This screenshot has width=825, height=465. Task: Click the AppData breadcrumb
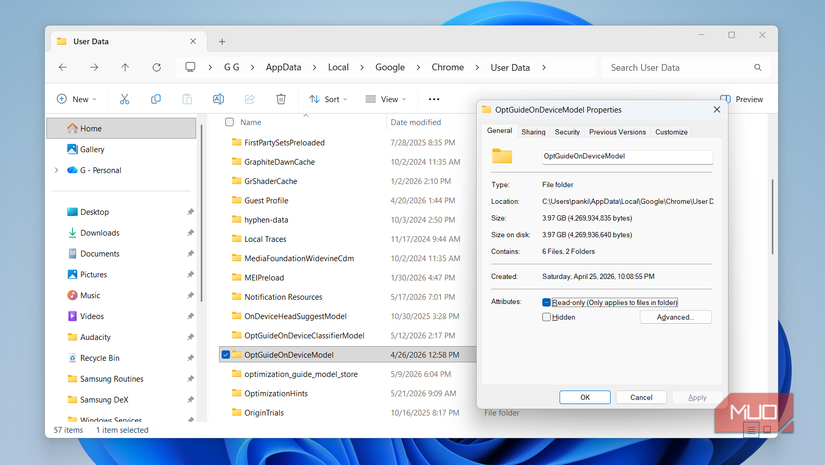(283, 67)
